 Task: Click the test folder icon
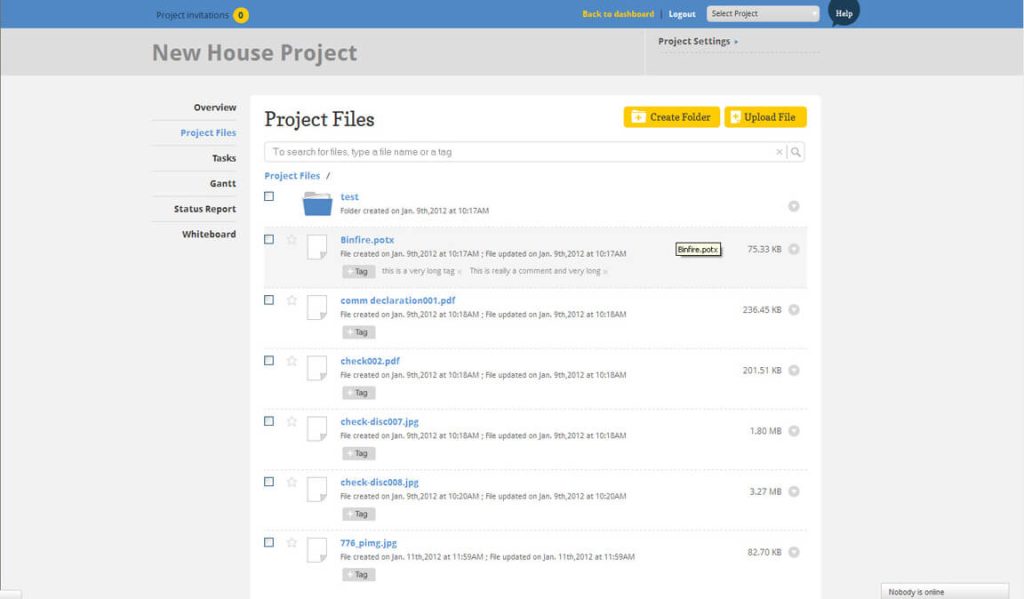point(317,203)
